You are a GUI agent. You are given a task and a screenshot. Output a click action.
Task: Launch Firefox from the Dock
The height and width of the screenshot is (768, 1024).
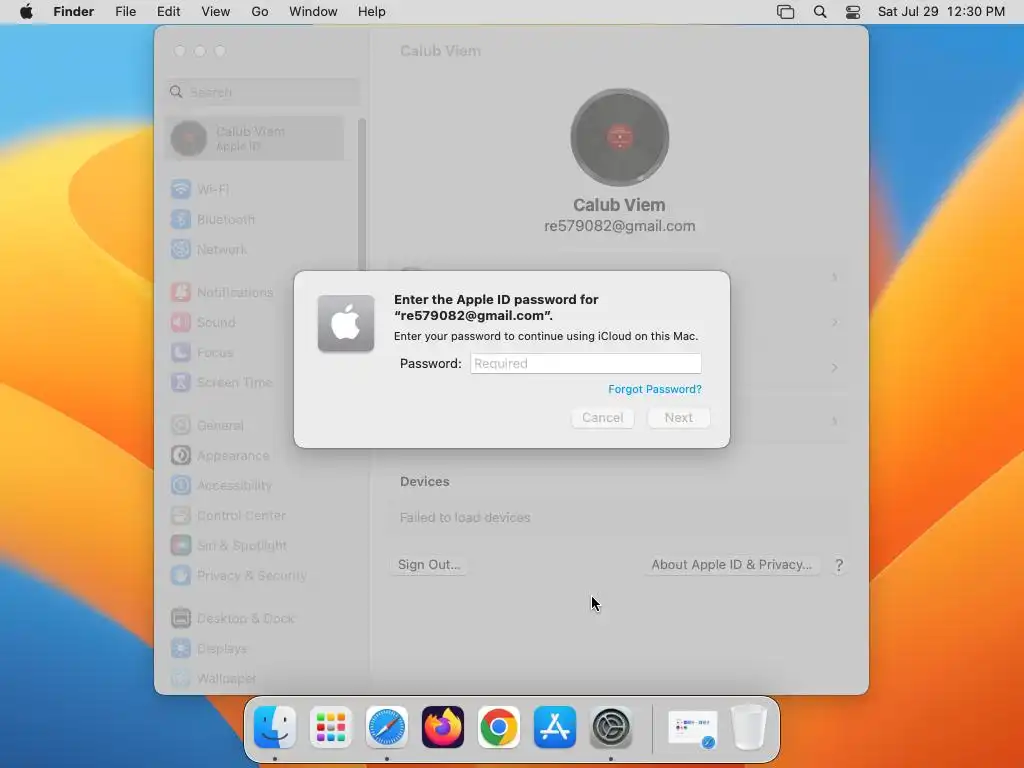(x=443, y=727)
